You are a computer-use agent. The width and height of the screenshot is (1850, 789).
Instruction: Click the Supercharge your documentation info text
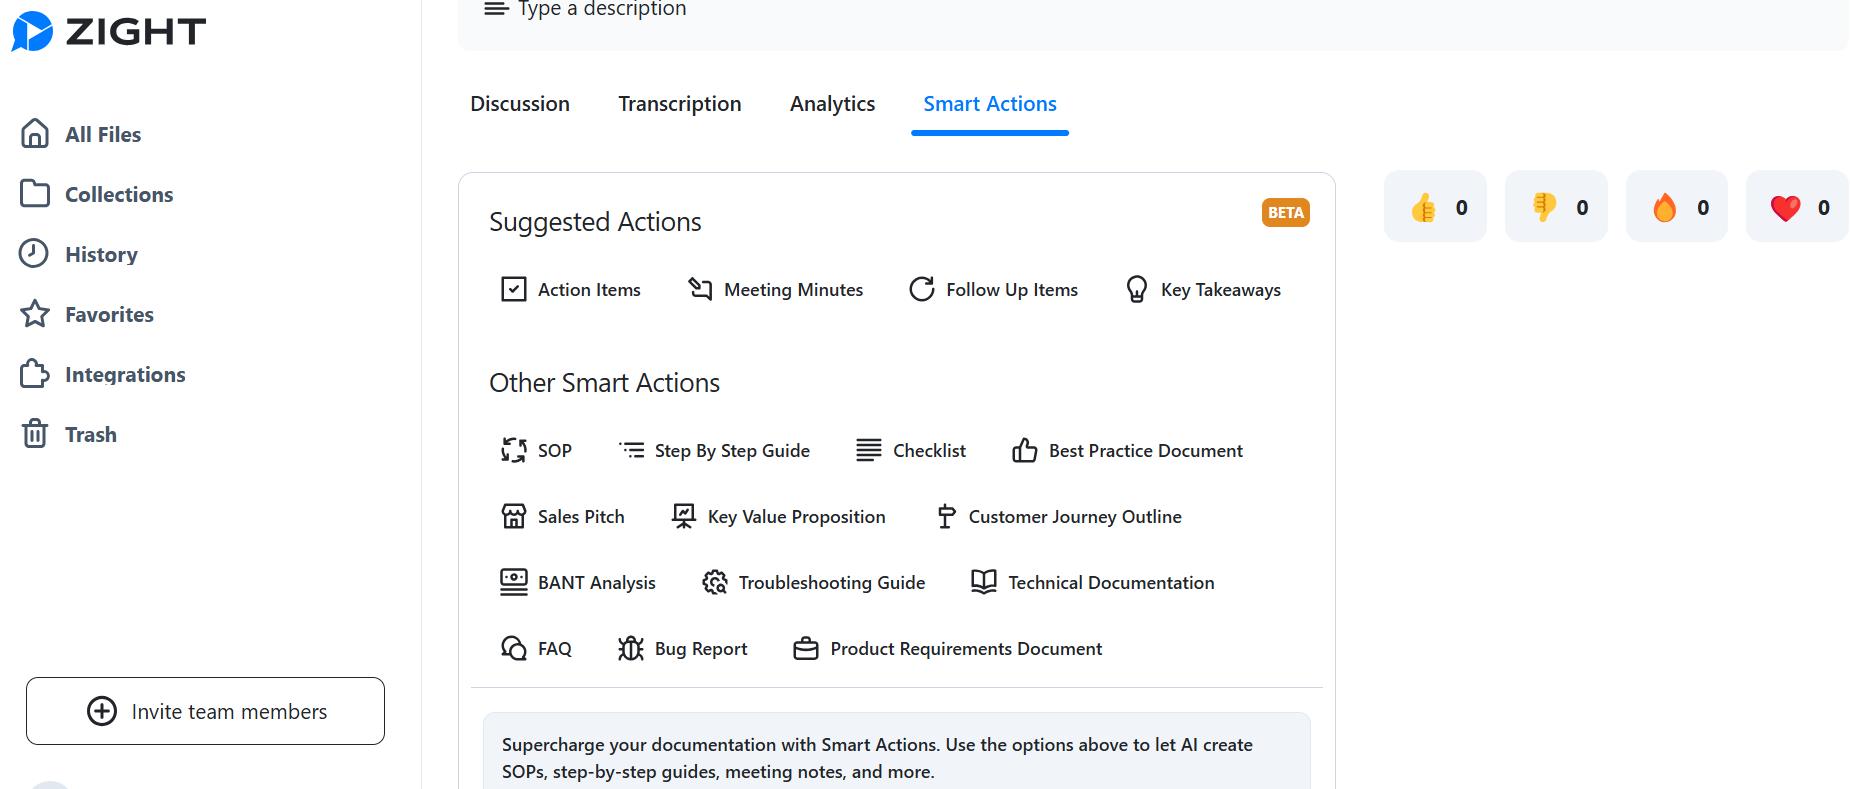pyautogui.click(x=877, y=758)
